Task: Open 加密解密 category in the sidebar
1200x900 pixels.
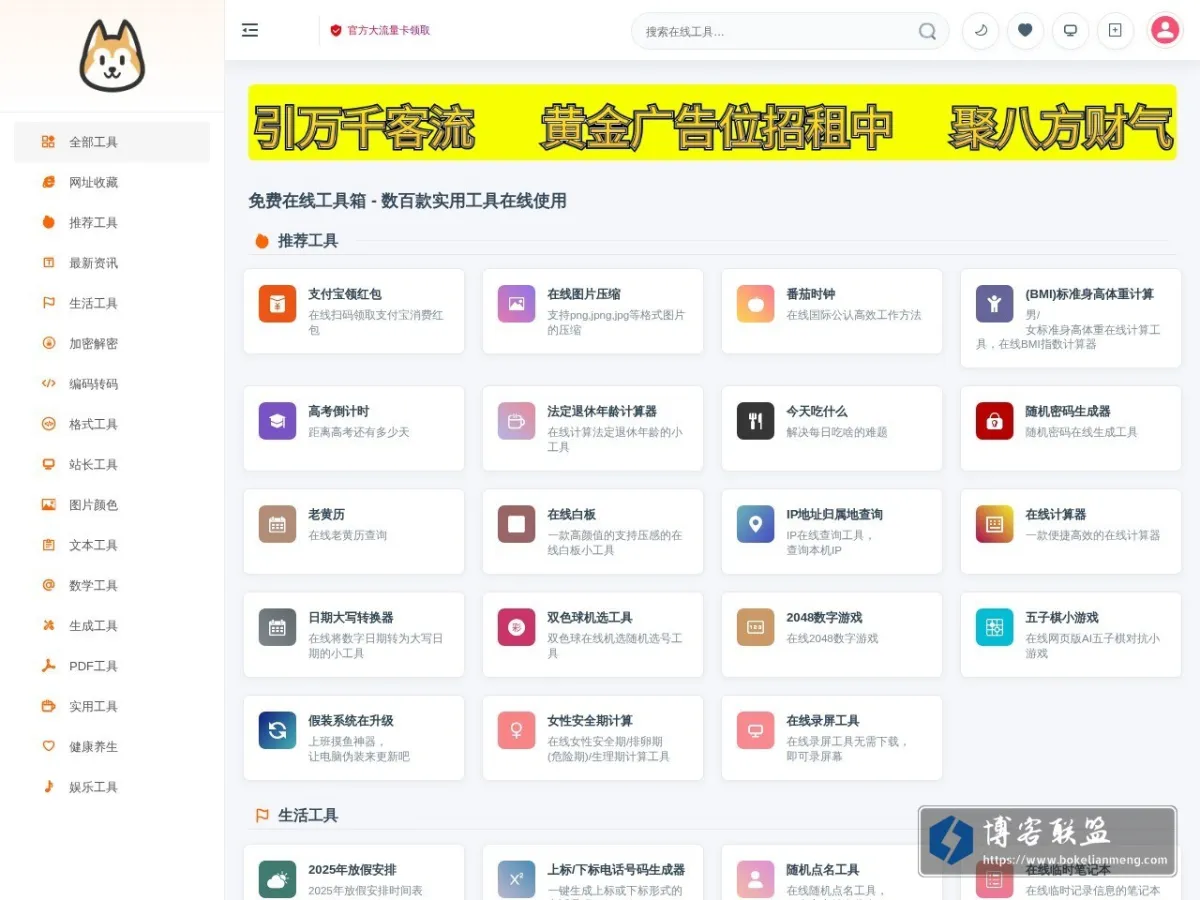Action: (x=112, y=343)
